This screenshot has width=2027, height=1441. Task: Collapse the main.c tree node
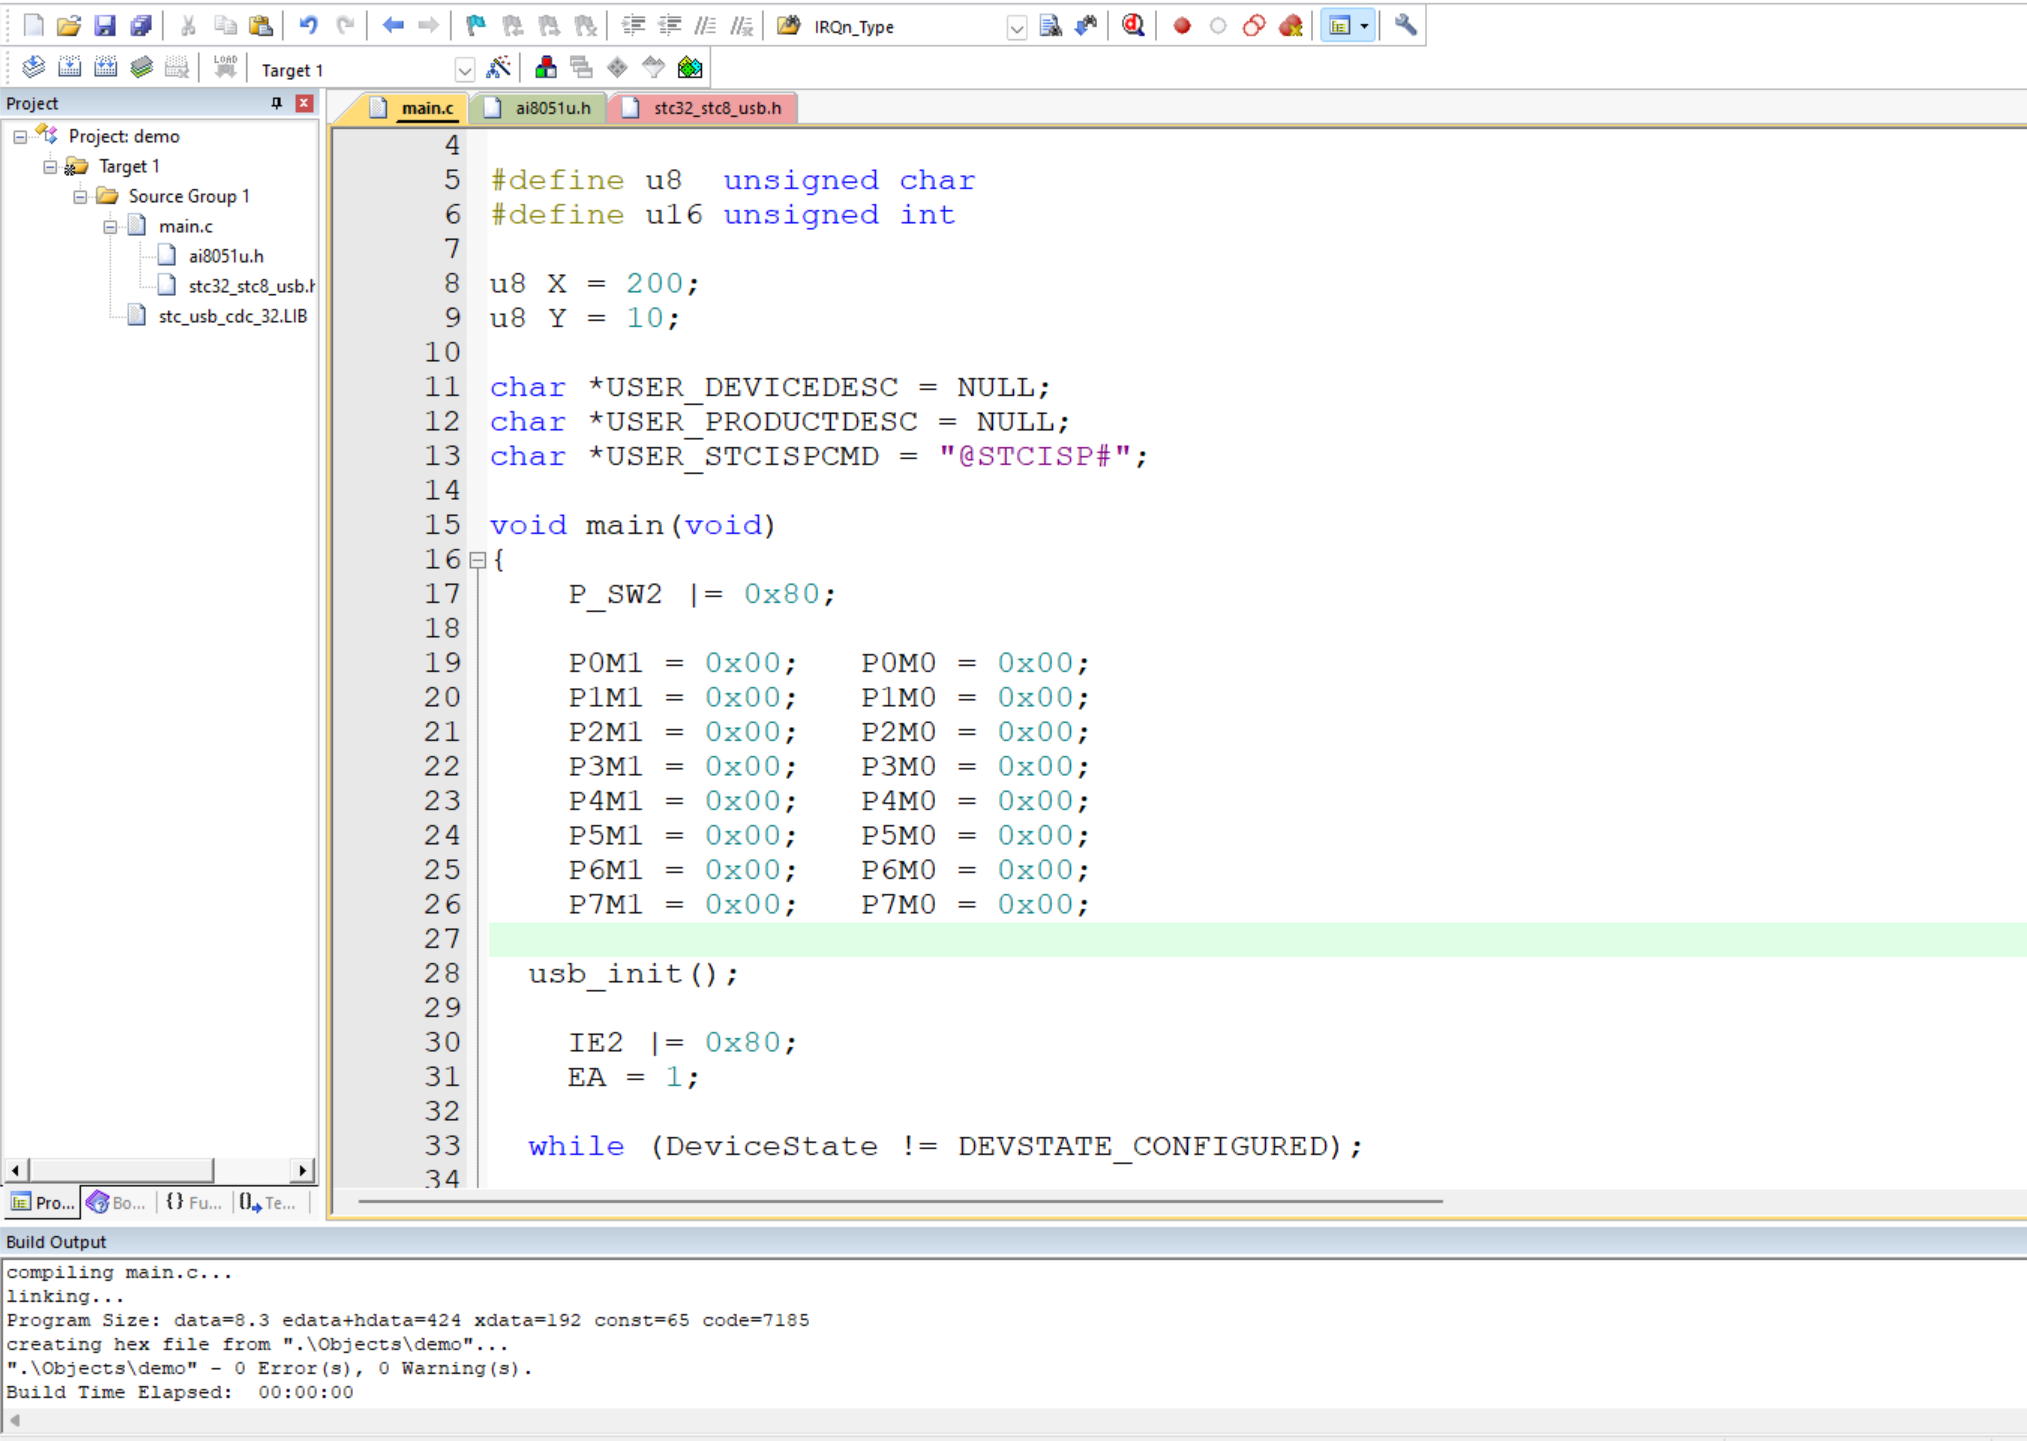tap(110, 227)
